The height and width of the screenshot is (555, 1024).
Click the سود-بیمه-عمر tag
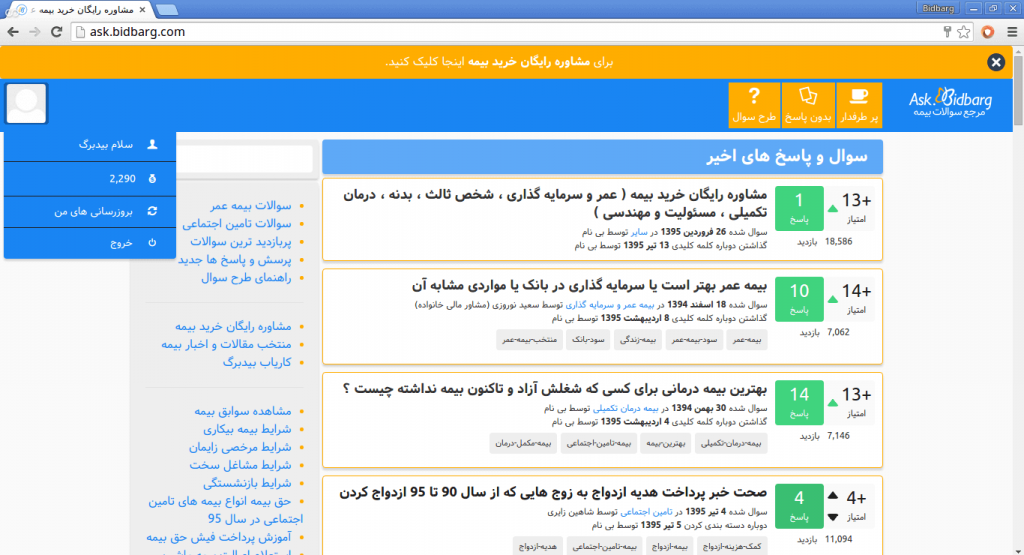(694, 340)
